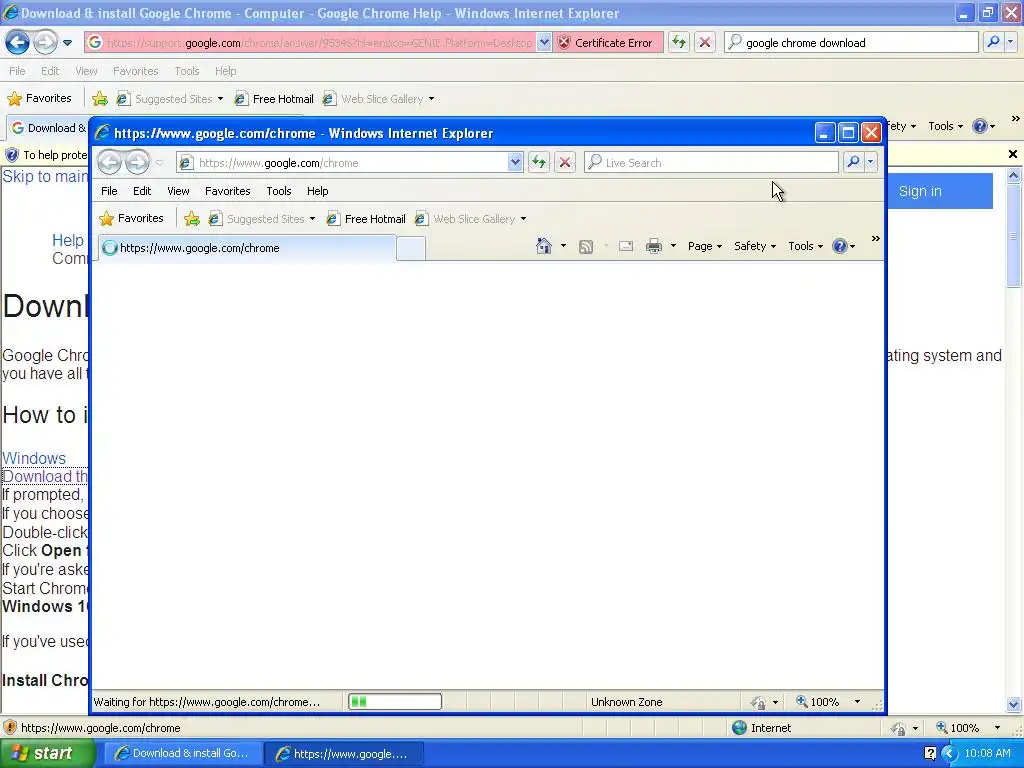1024x768 pixels.
Task: Open the address bar dropdown in the front window
Action: click(x=515, y=162)
